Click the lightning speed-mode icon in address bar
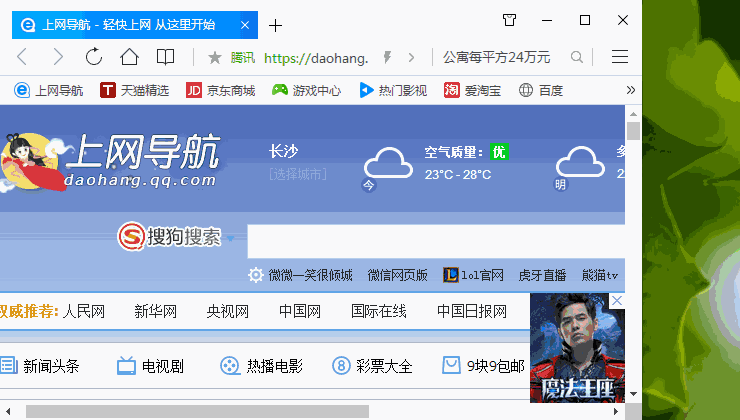740x420 pixels. click(387, 58)
